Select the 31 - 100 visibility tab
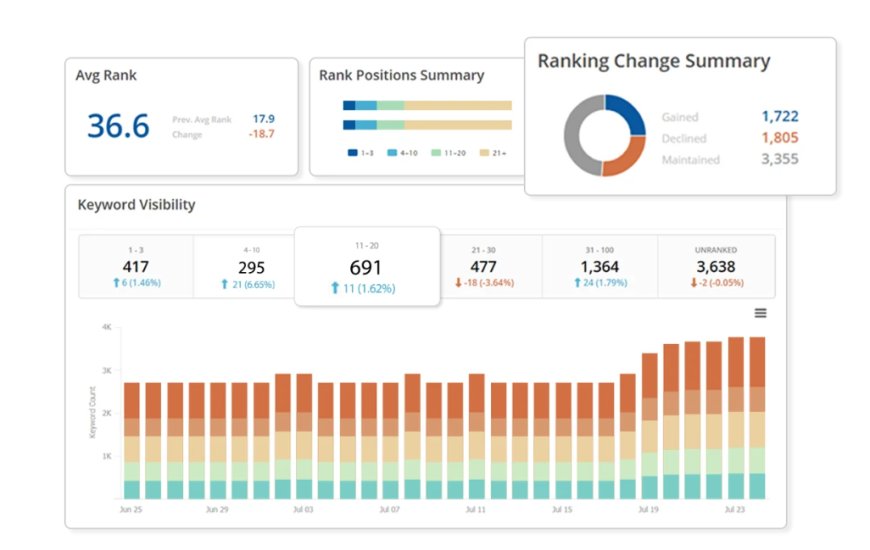This screenshot has height=550, width=870. [599, 266]
